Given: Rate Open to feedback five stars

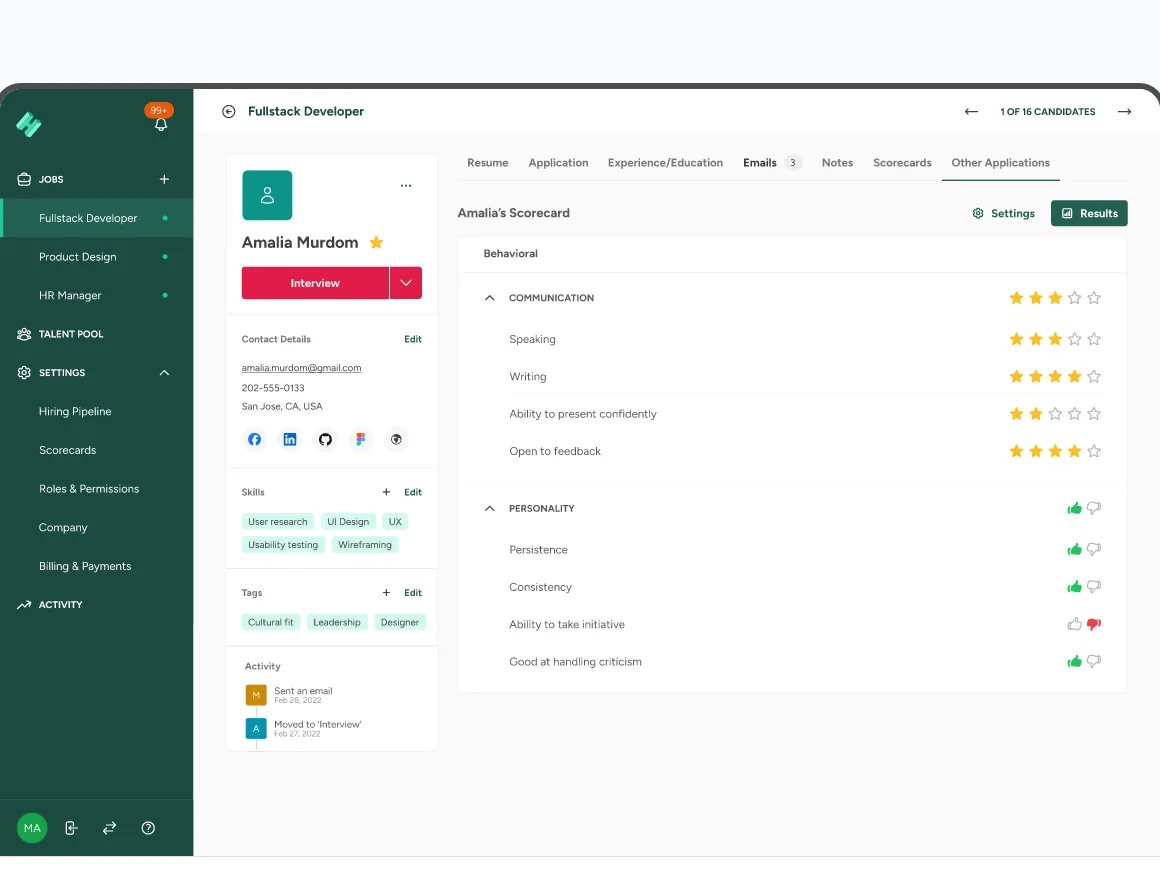Looking at the screenshot, I should [1094, 451].
